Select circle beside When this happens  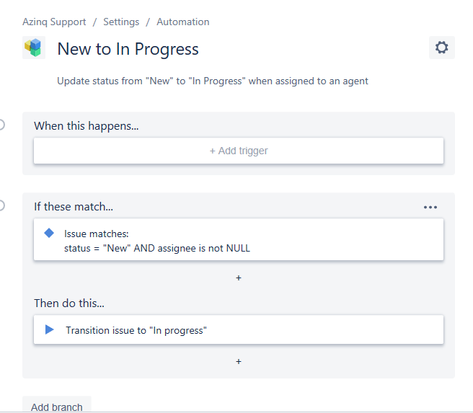pyautogui.click(x=1, y=125)
